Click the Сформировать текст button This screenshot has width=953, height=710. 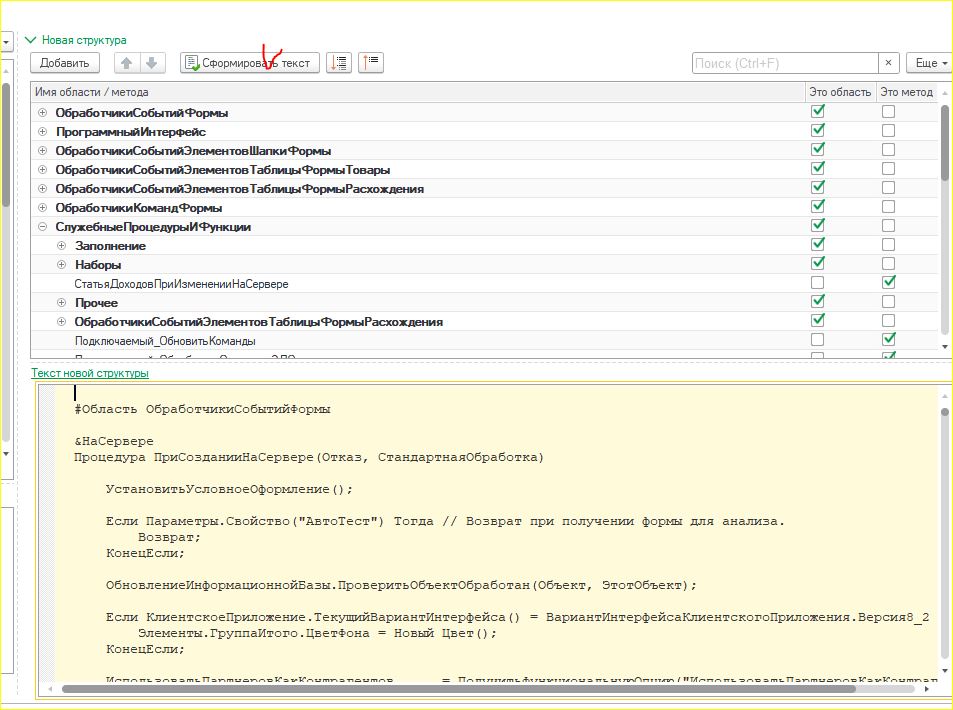pos(250,63)
